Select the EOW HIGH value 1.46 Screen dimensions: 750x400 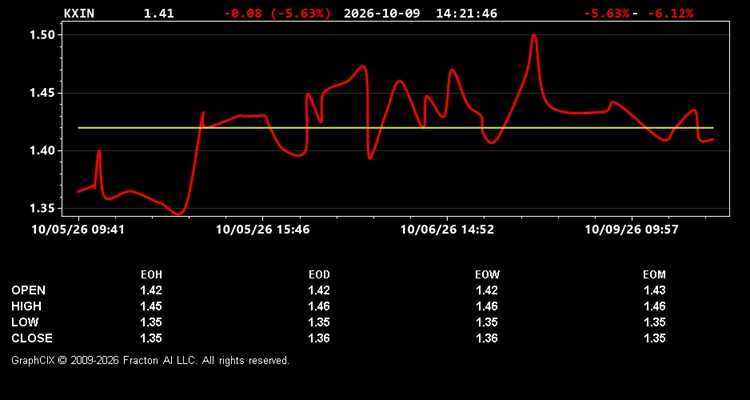pyautogui.click(x=487, y=306)
